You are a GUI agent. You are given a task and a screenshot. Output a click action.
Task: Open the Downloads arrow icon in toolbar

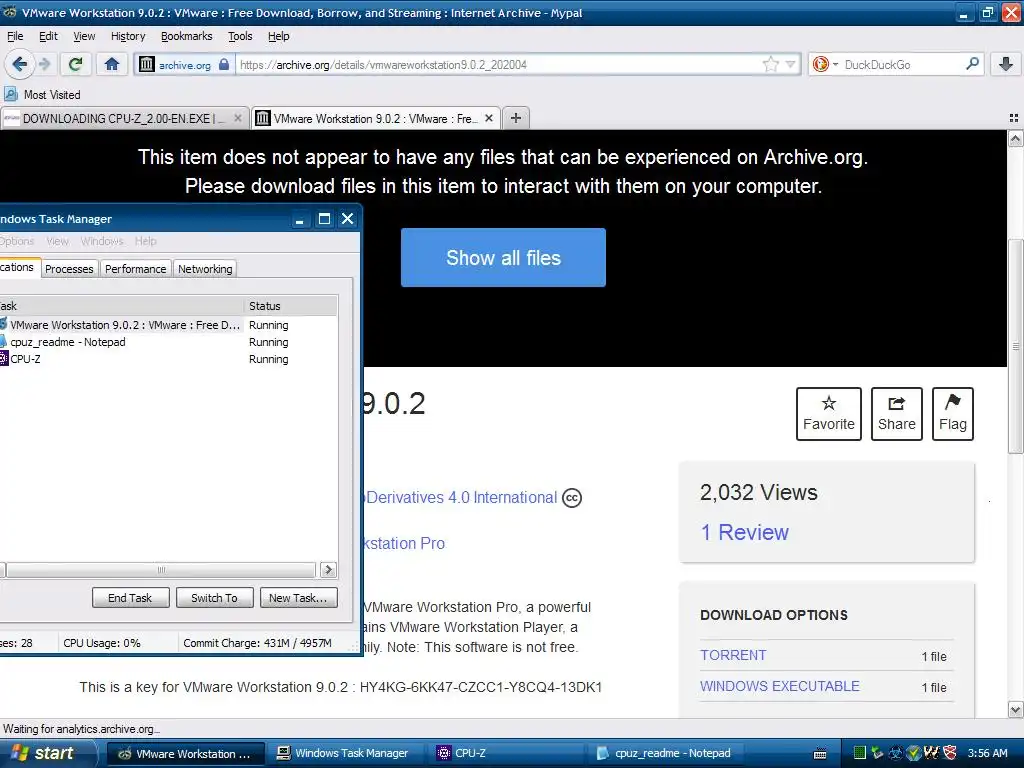tap(1006, 64)
